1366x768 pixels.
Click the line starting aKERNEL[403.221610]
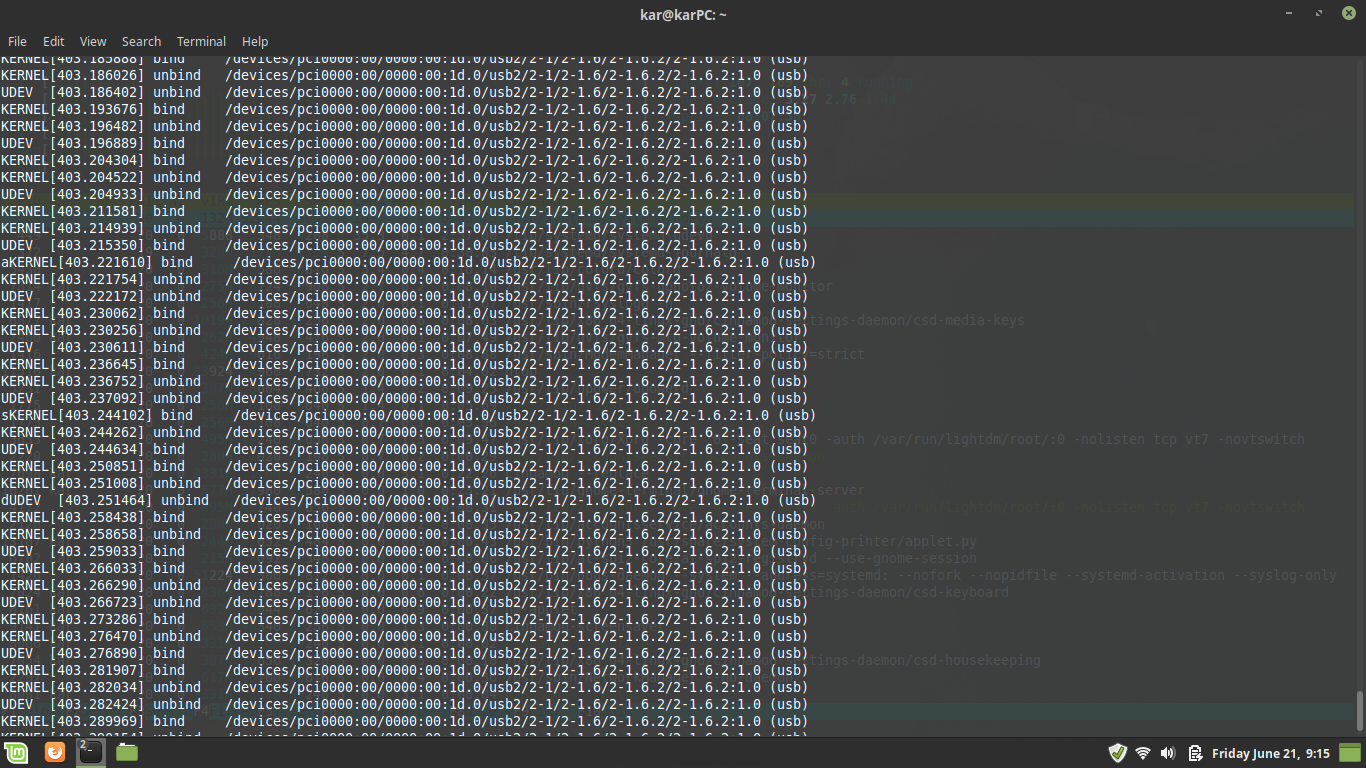click(408, 262)
